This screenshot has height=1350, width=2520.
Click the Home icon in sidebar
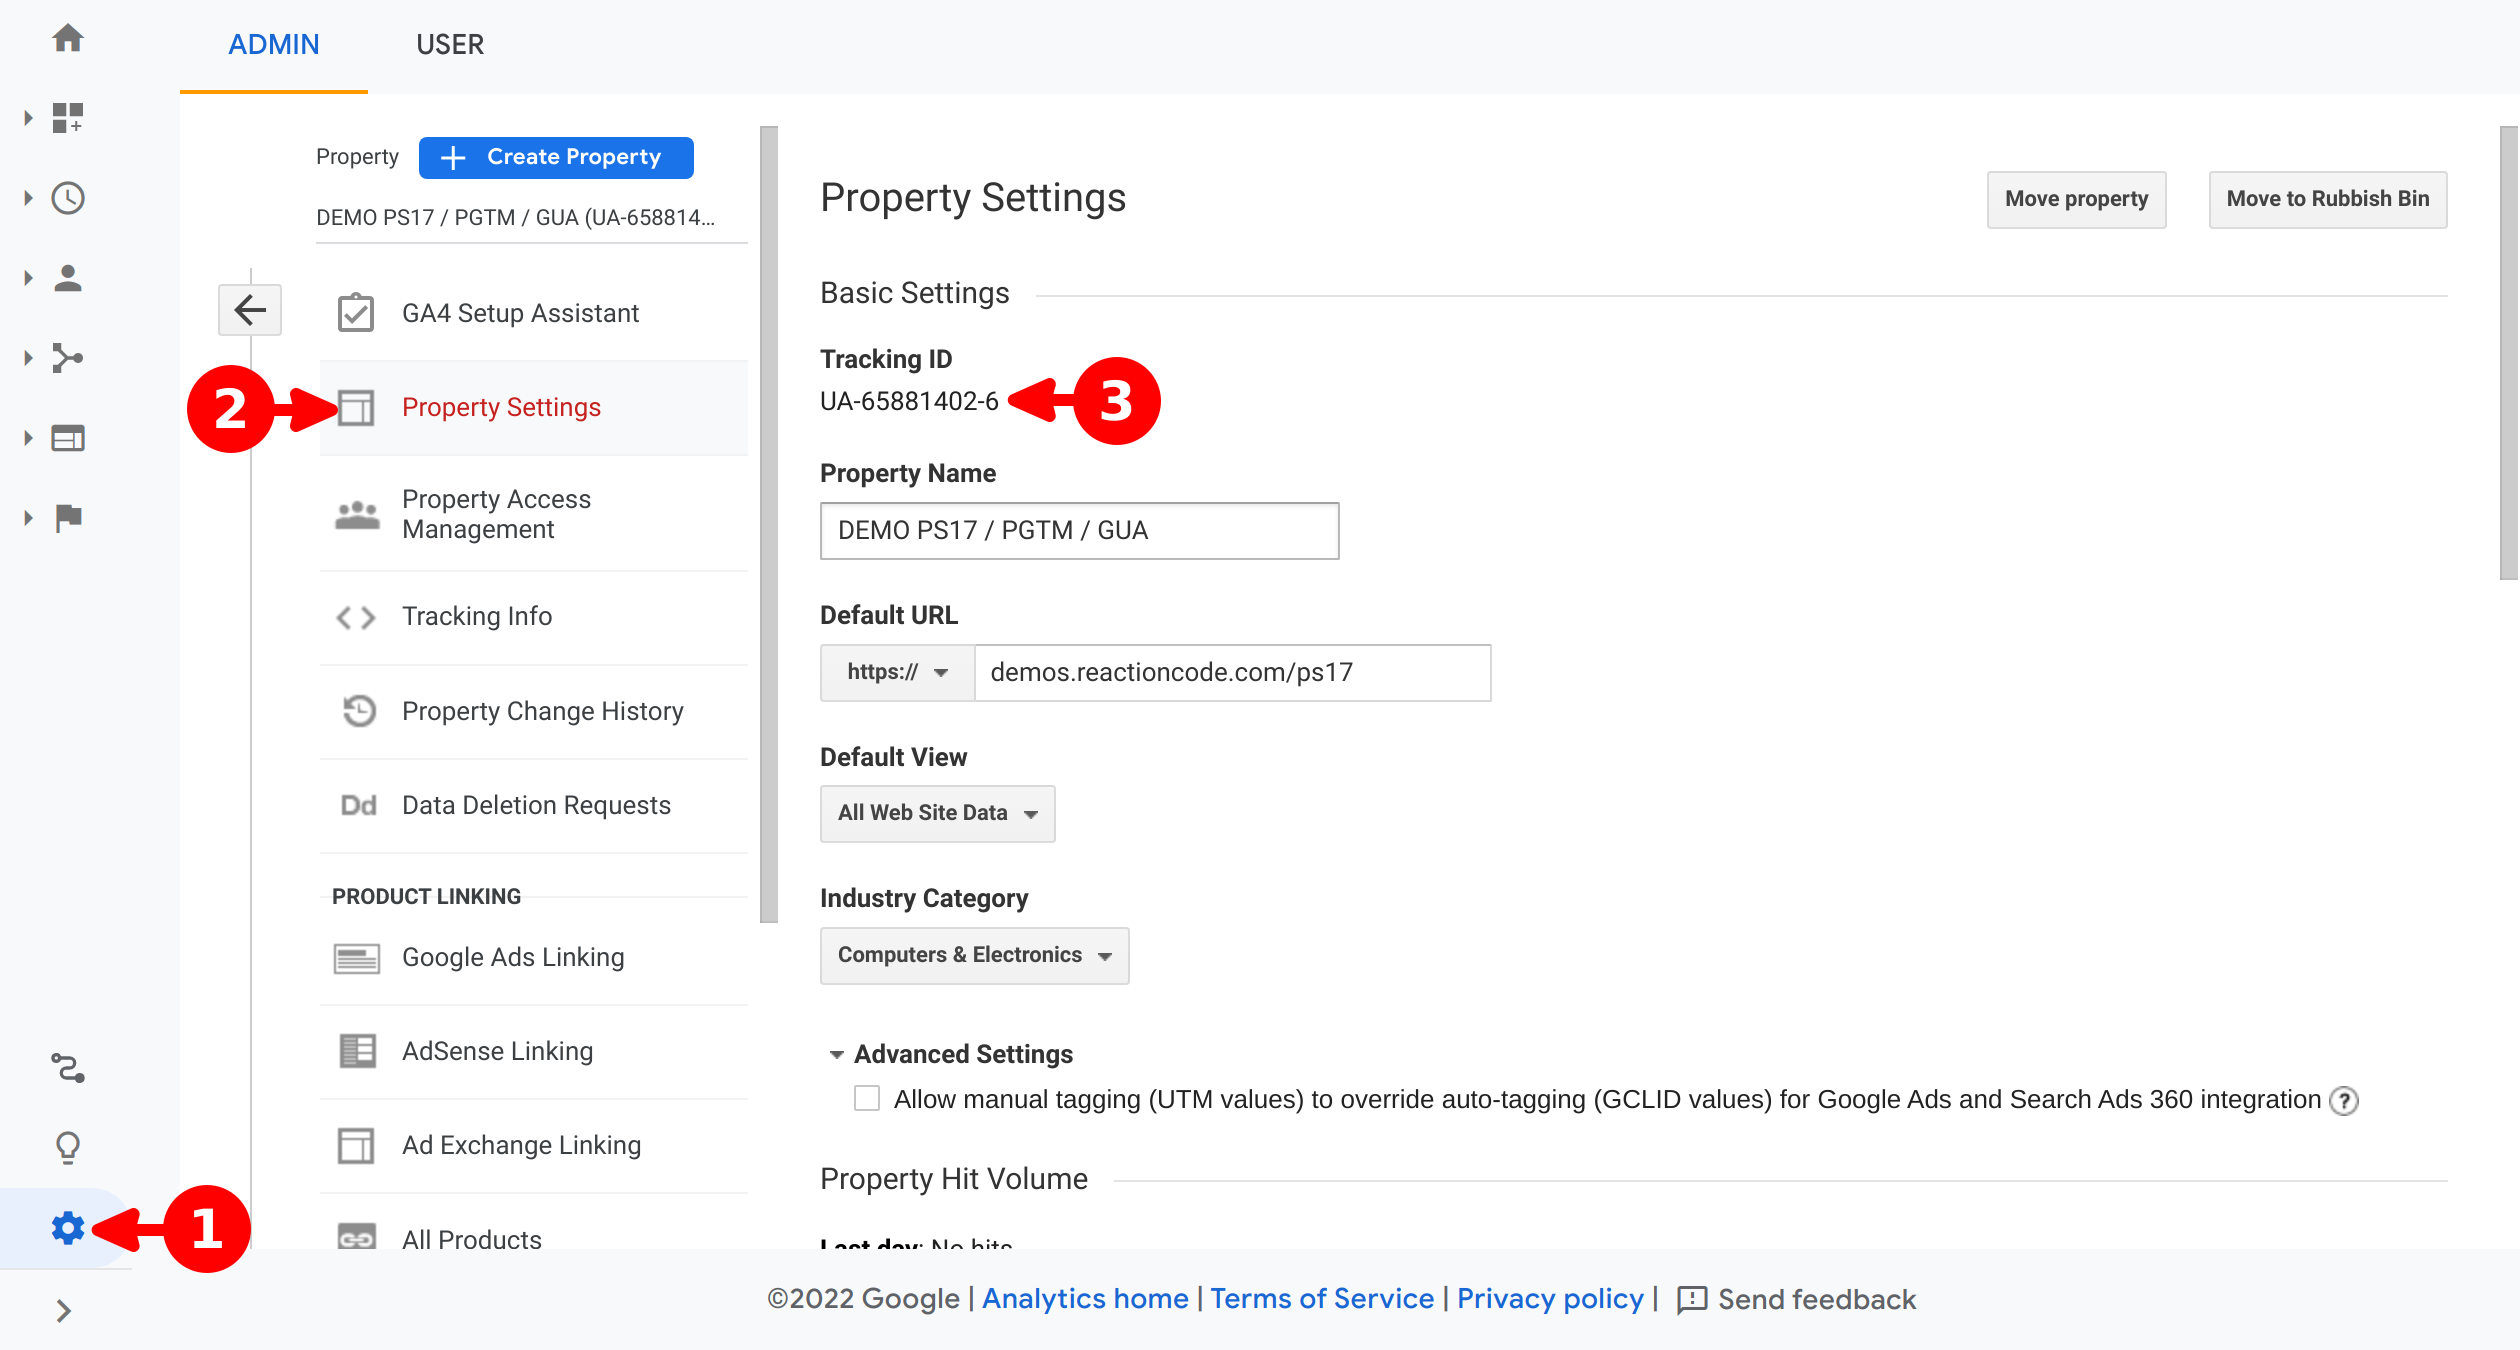68,39
